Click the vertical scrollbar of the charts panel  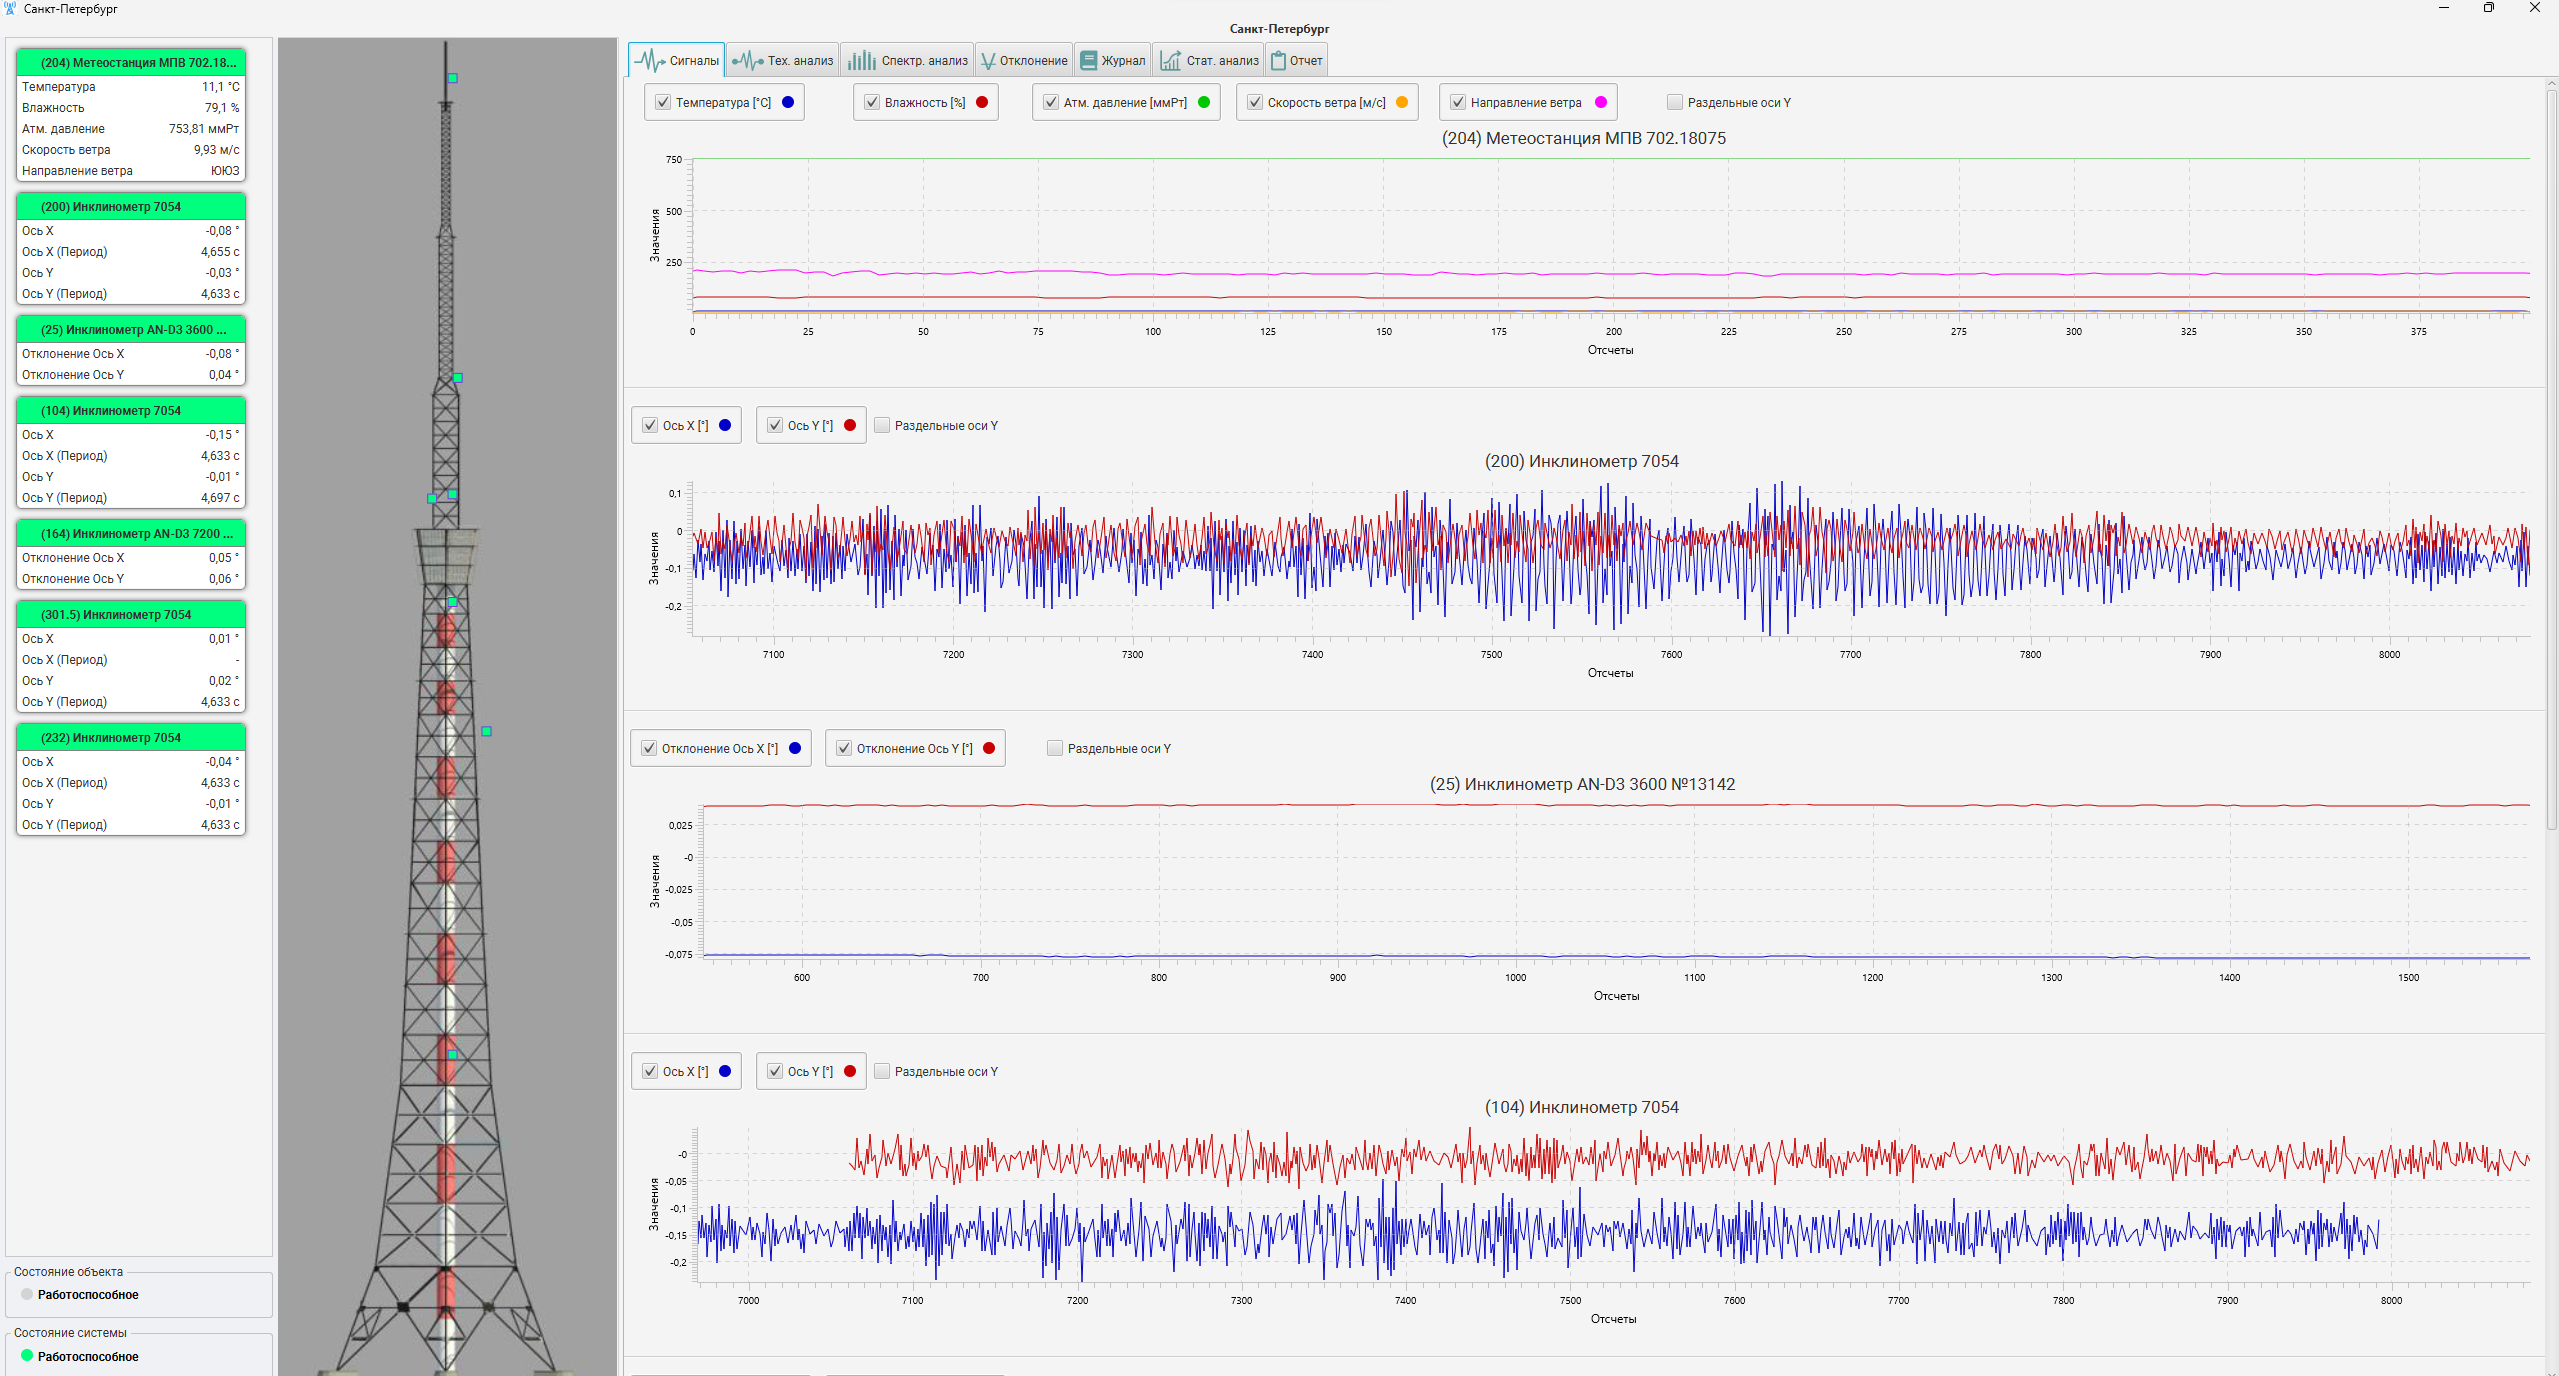tap(2551, 460)
